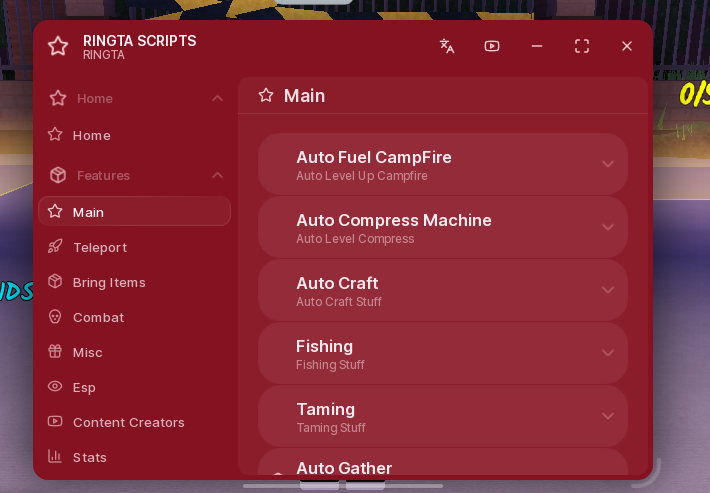Click the Auto Fuel CampFire title
This screenshot has height=493, width=710.
(374, 158)
